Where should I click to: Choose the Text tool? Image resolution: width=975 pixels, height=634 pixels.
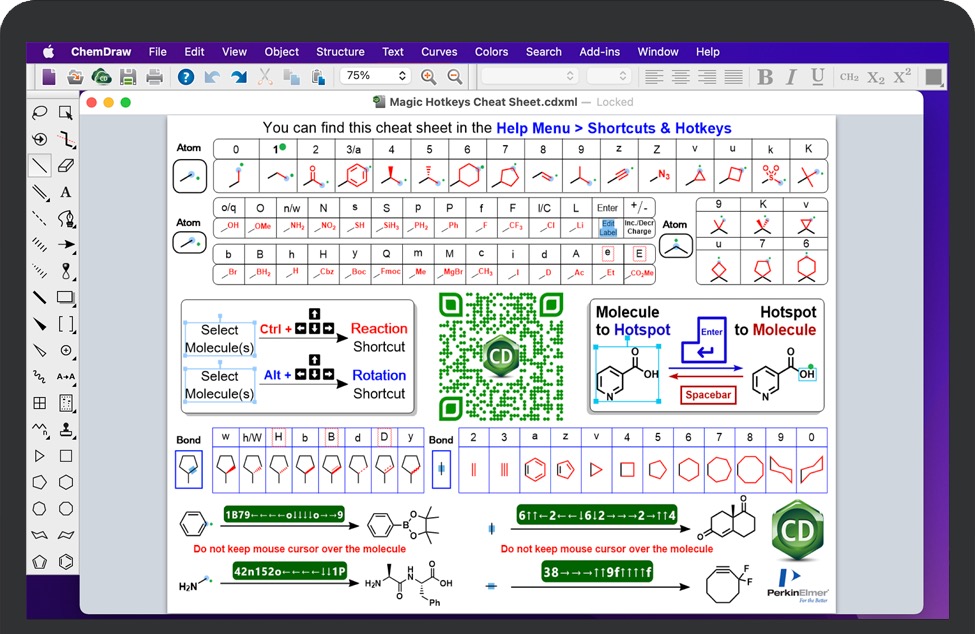pos(66,192)
